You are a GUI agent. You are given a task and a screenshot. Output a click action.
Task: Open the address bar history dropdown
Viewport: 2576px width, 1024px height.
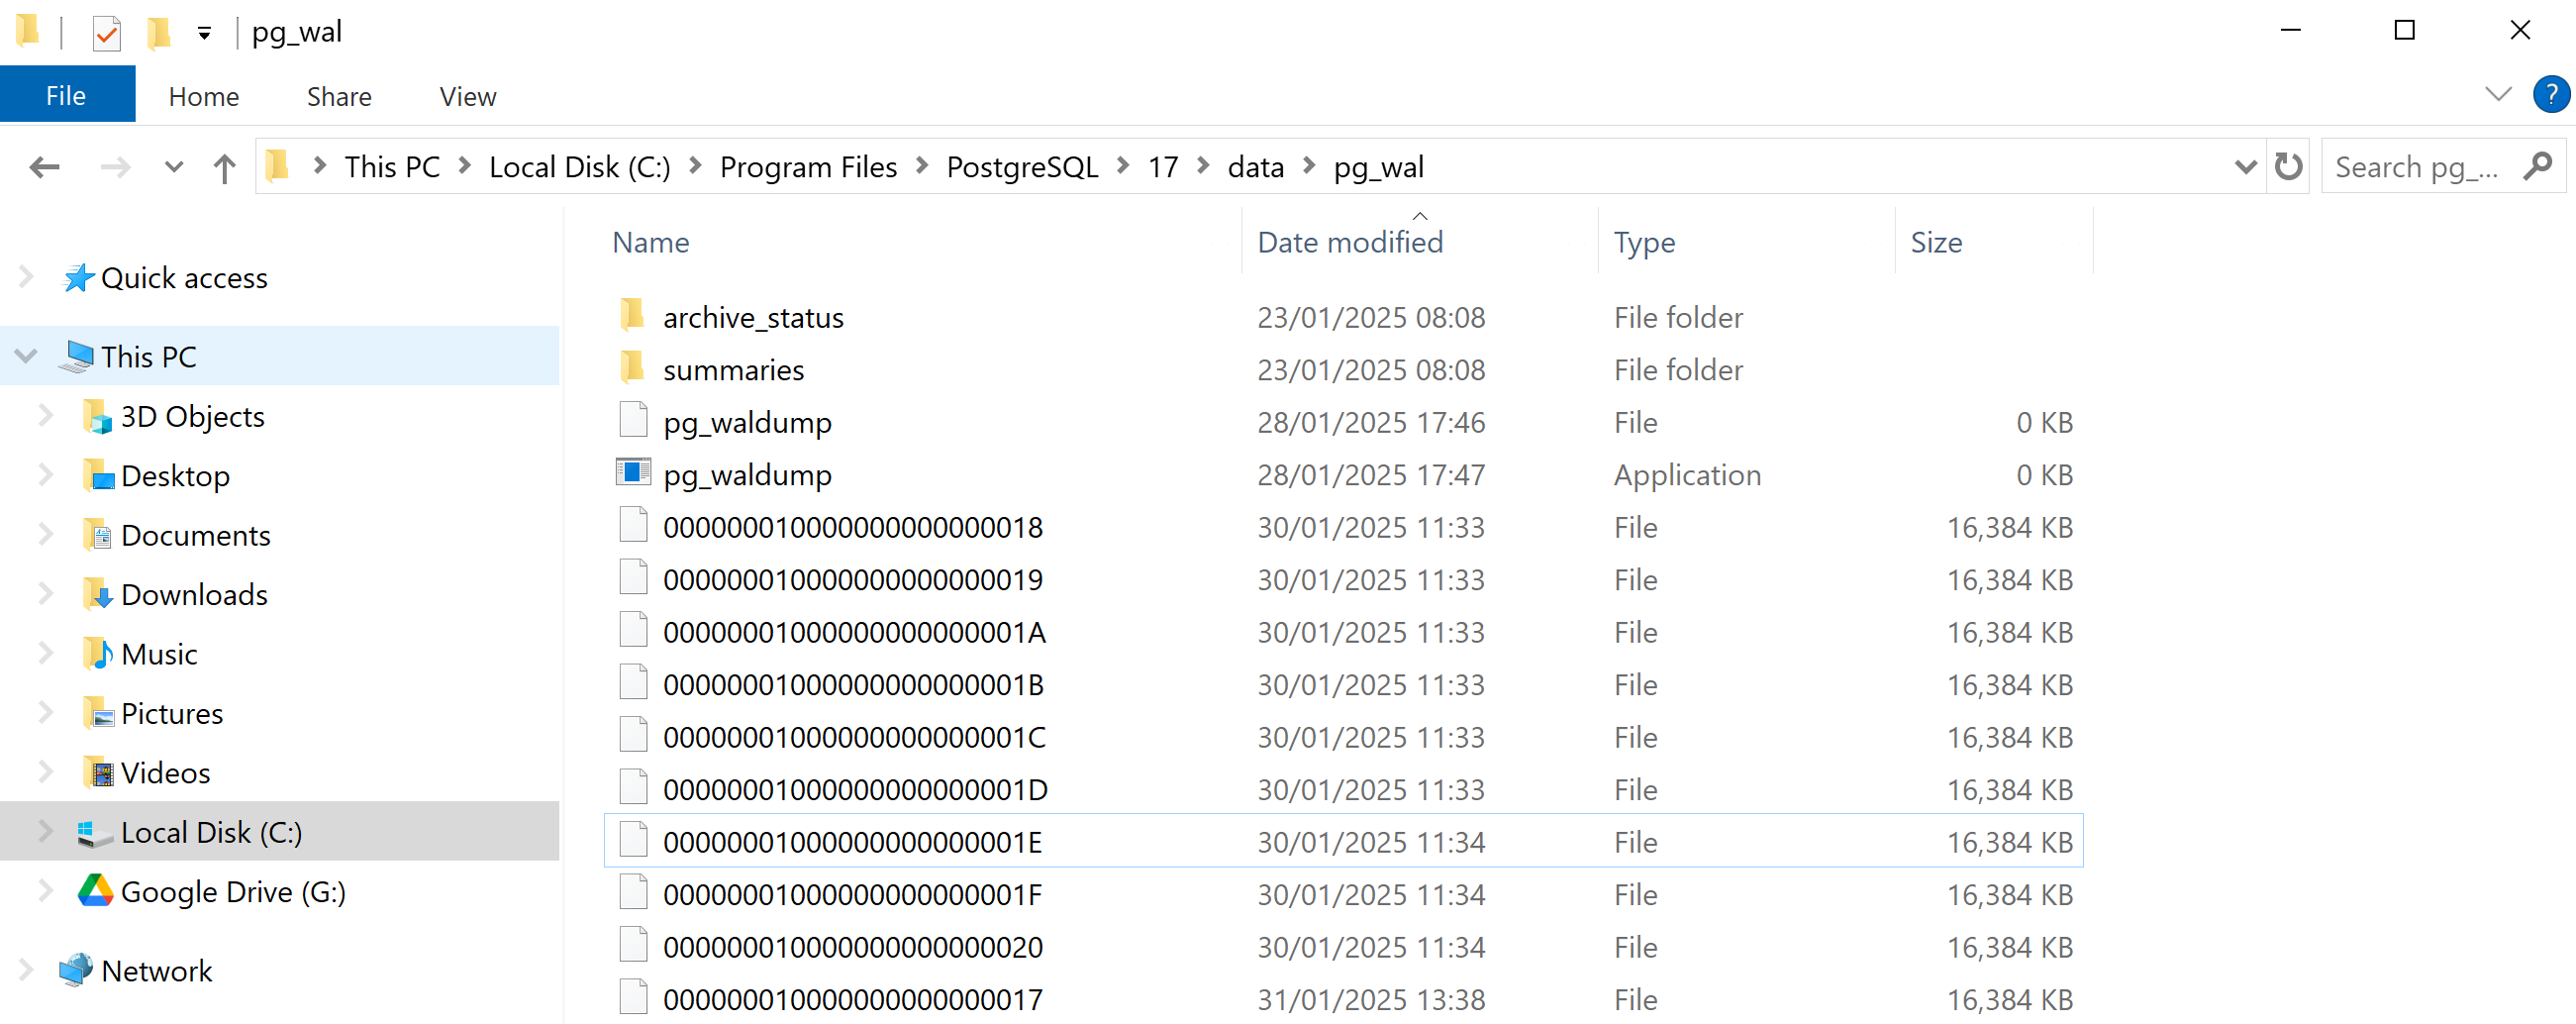[x=2245, y=167]
